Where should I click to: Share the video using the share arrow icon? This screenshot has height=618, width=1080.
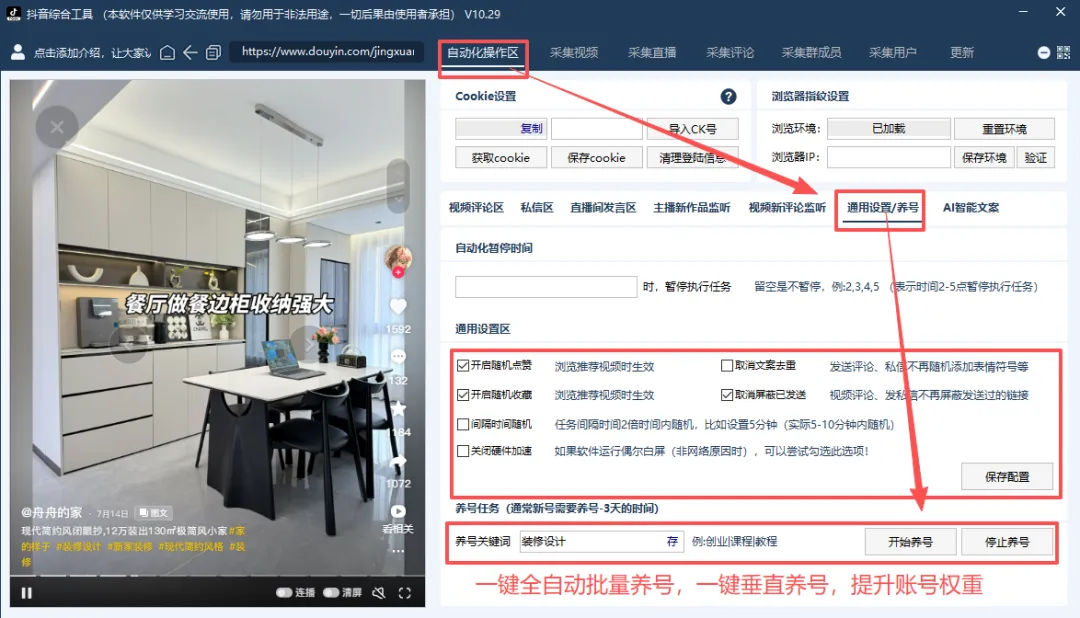coord(398,459)
